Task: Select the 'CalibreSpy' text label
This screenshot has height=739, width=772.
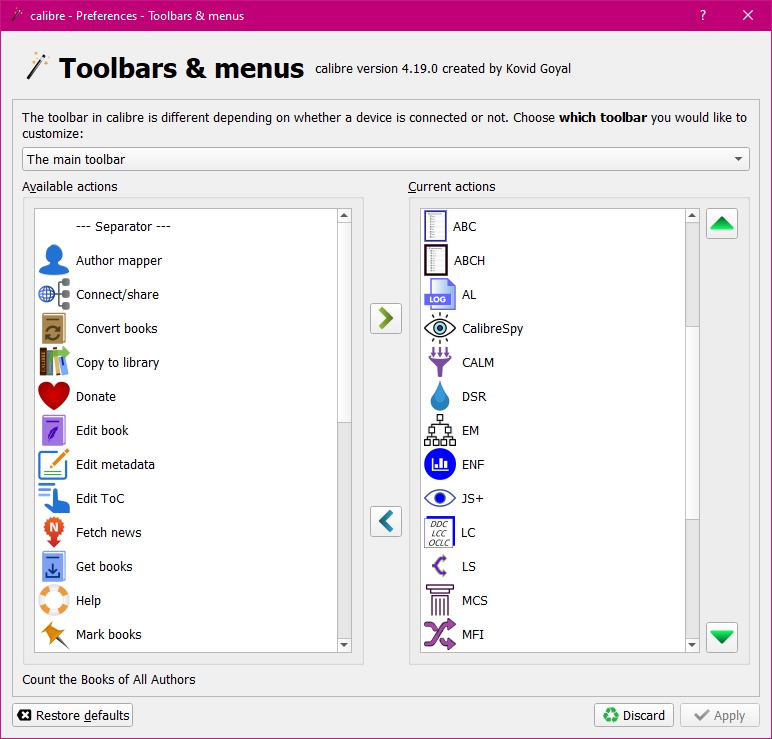Action: coord(492,328)
